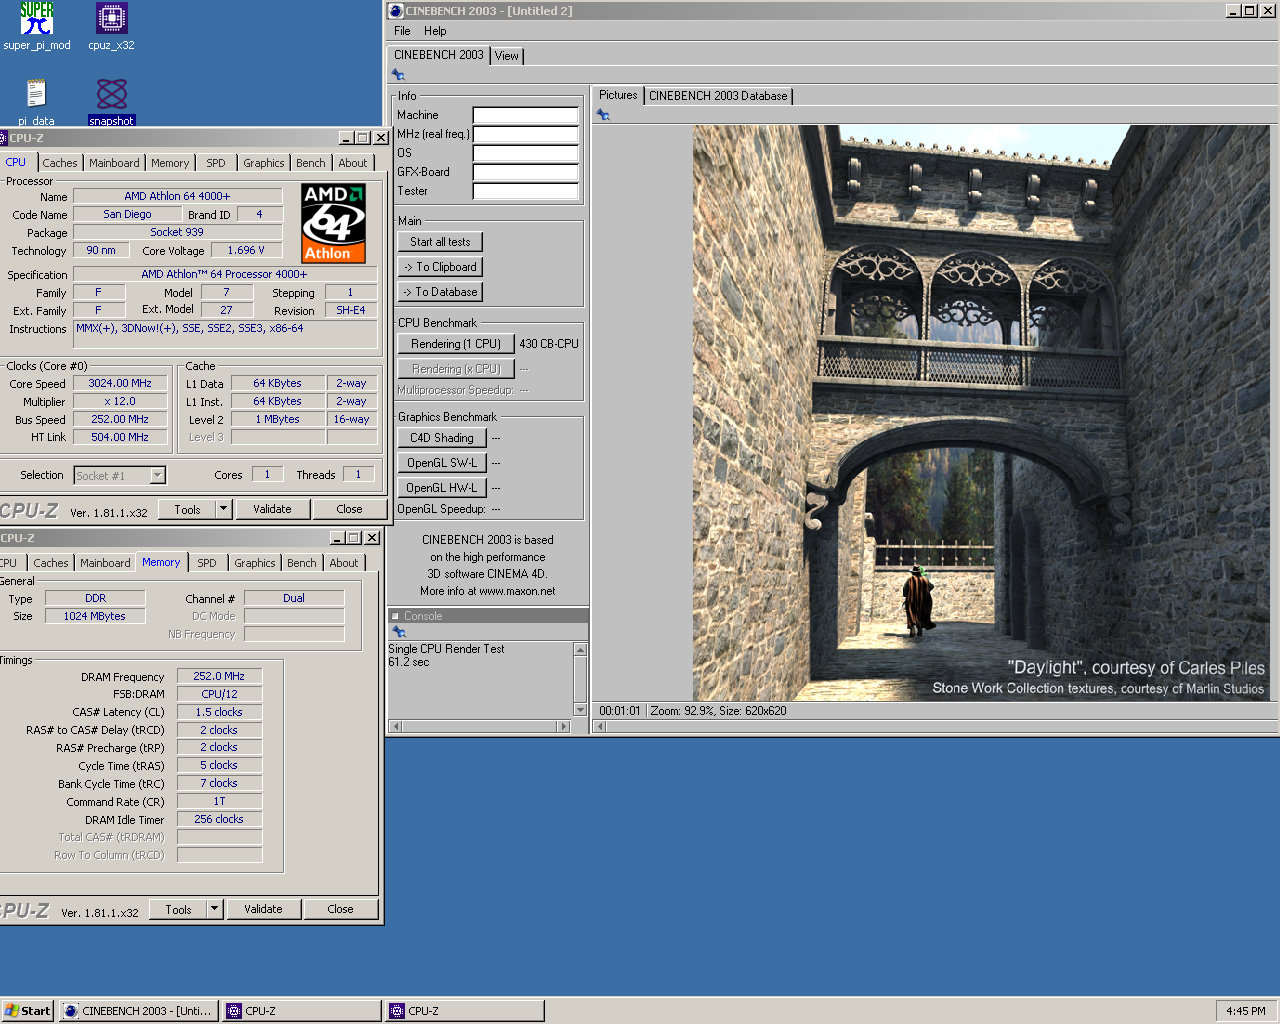Image resolution: width=1280 pixels, height=1024 pixels.
Task: Click the 3024.00 MHz core speed value
Action: pyautogui.click(x=120, y=383)
